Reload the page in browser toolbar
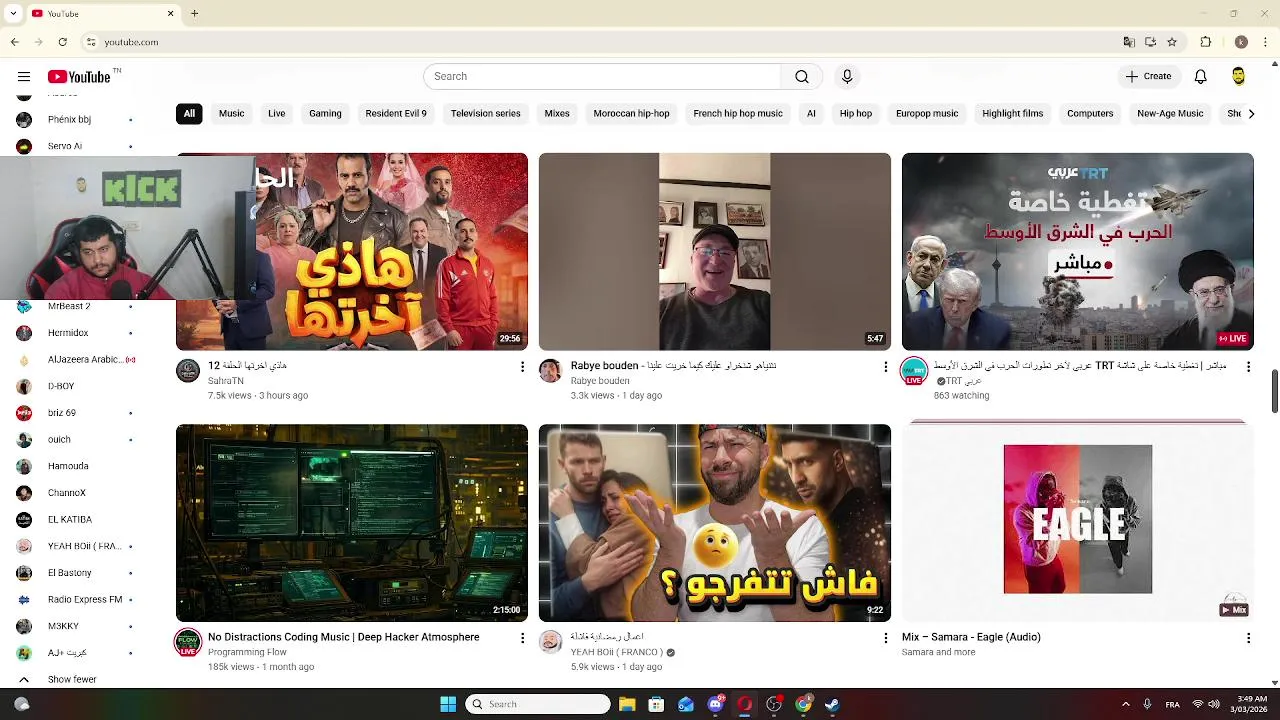 click(x=63, y=42)
